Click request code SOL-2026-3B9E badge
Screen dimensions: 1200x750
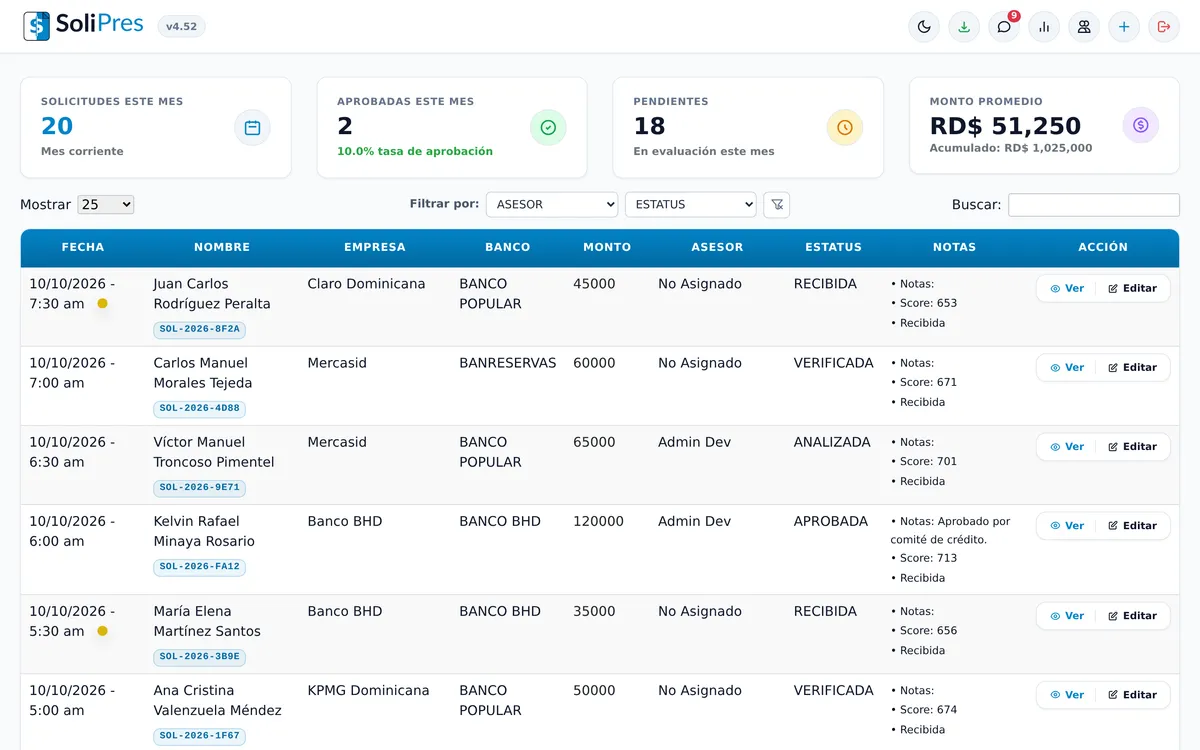coord(200,657)
